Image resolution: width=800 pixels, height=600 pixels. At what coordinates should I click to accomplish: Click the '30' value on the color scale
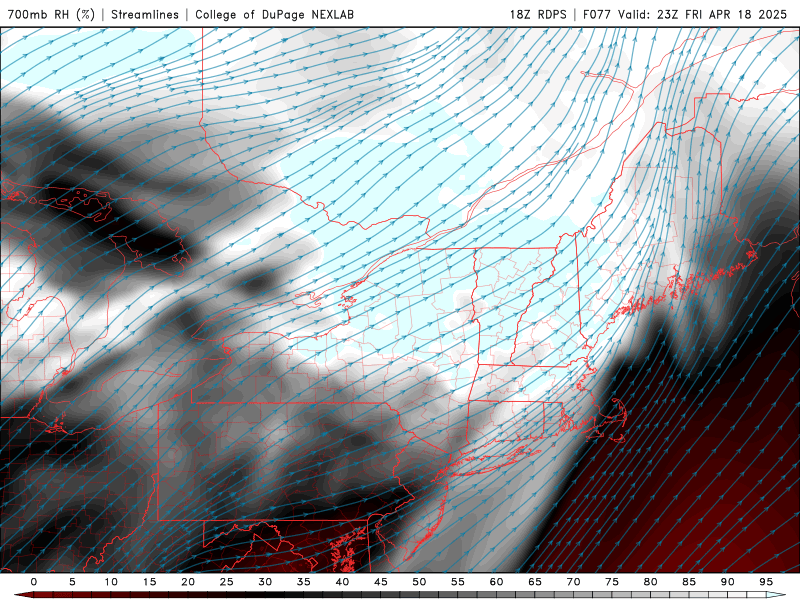[265, 582]
